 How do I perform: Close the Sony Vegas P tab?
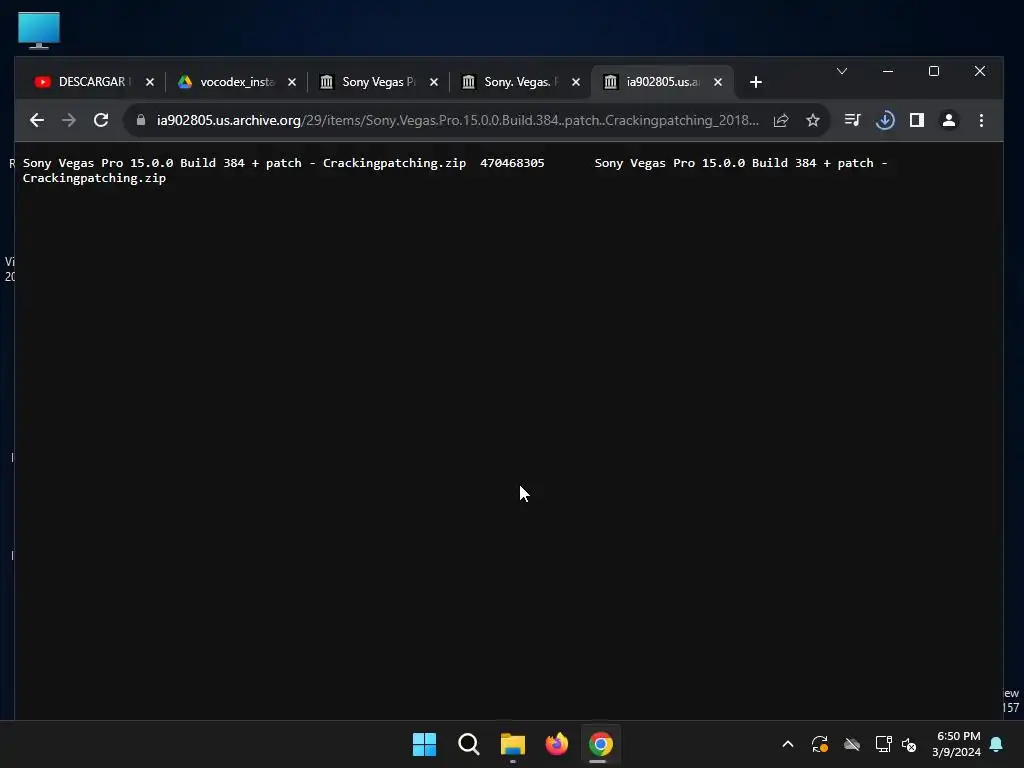pos(434,82)
